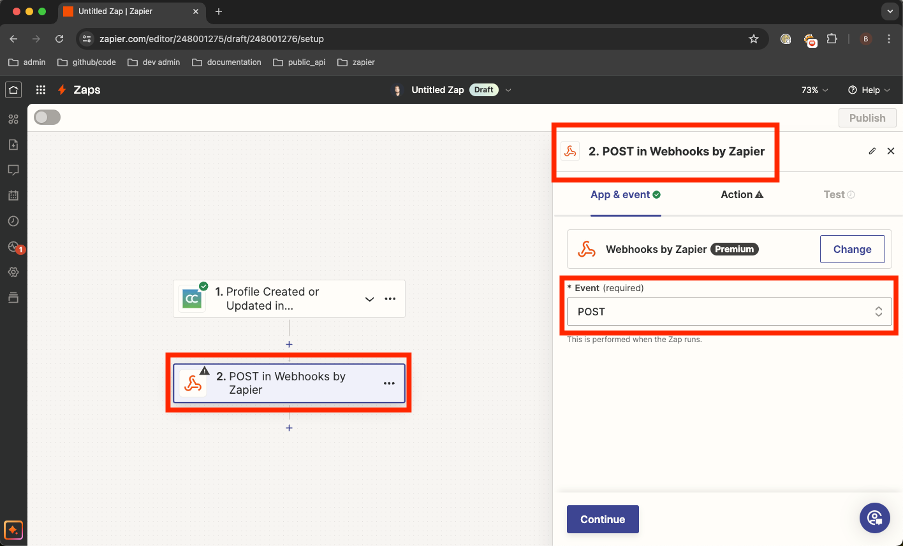Open the Event POST dropdown

(x=726, y=312)
